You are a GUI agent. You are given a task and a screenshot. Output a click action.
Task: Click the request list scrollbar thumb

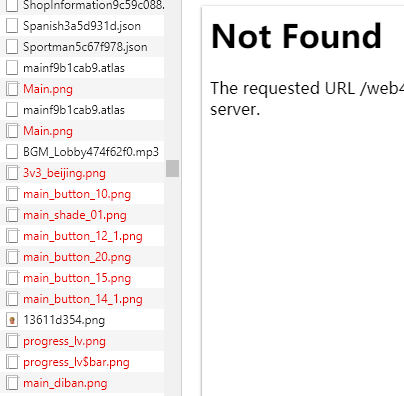point(172,168)
